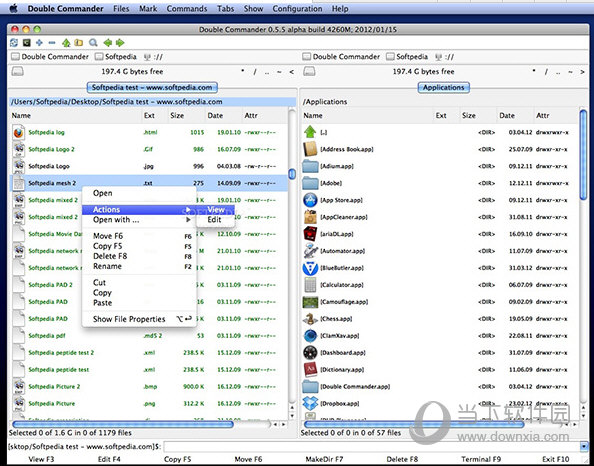
Task: Click the Terminal F9 function button
Action: click(481, 459)
